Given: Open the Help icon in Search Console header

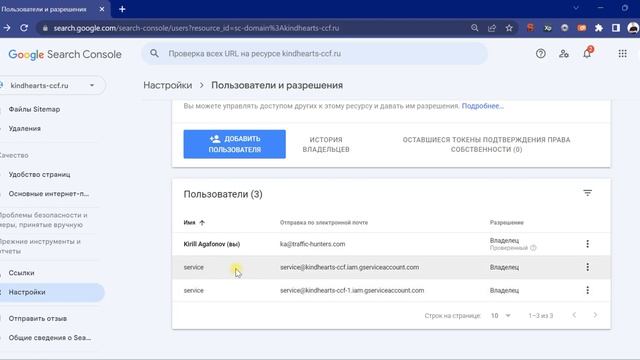Looking at the screenshot, I should pos(540,53).
